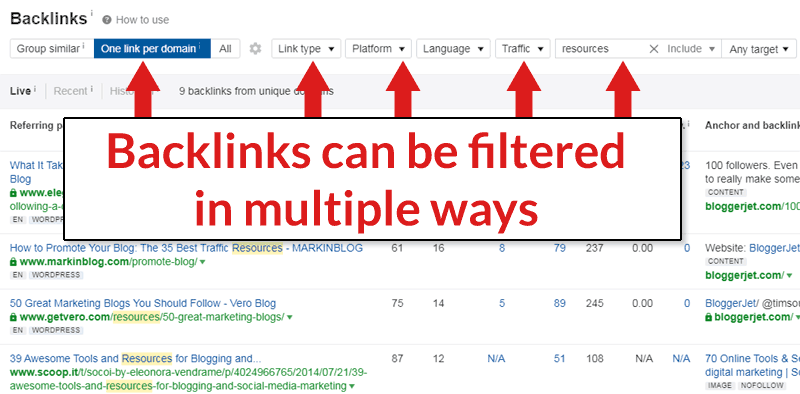
Task: Open the Link type dropdown
Action: point(306,48)
